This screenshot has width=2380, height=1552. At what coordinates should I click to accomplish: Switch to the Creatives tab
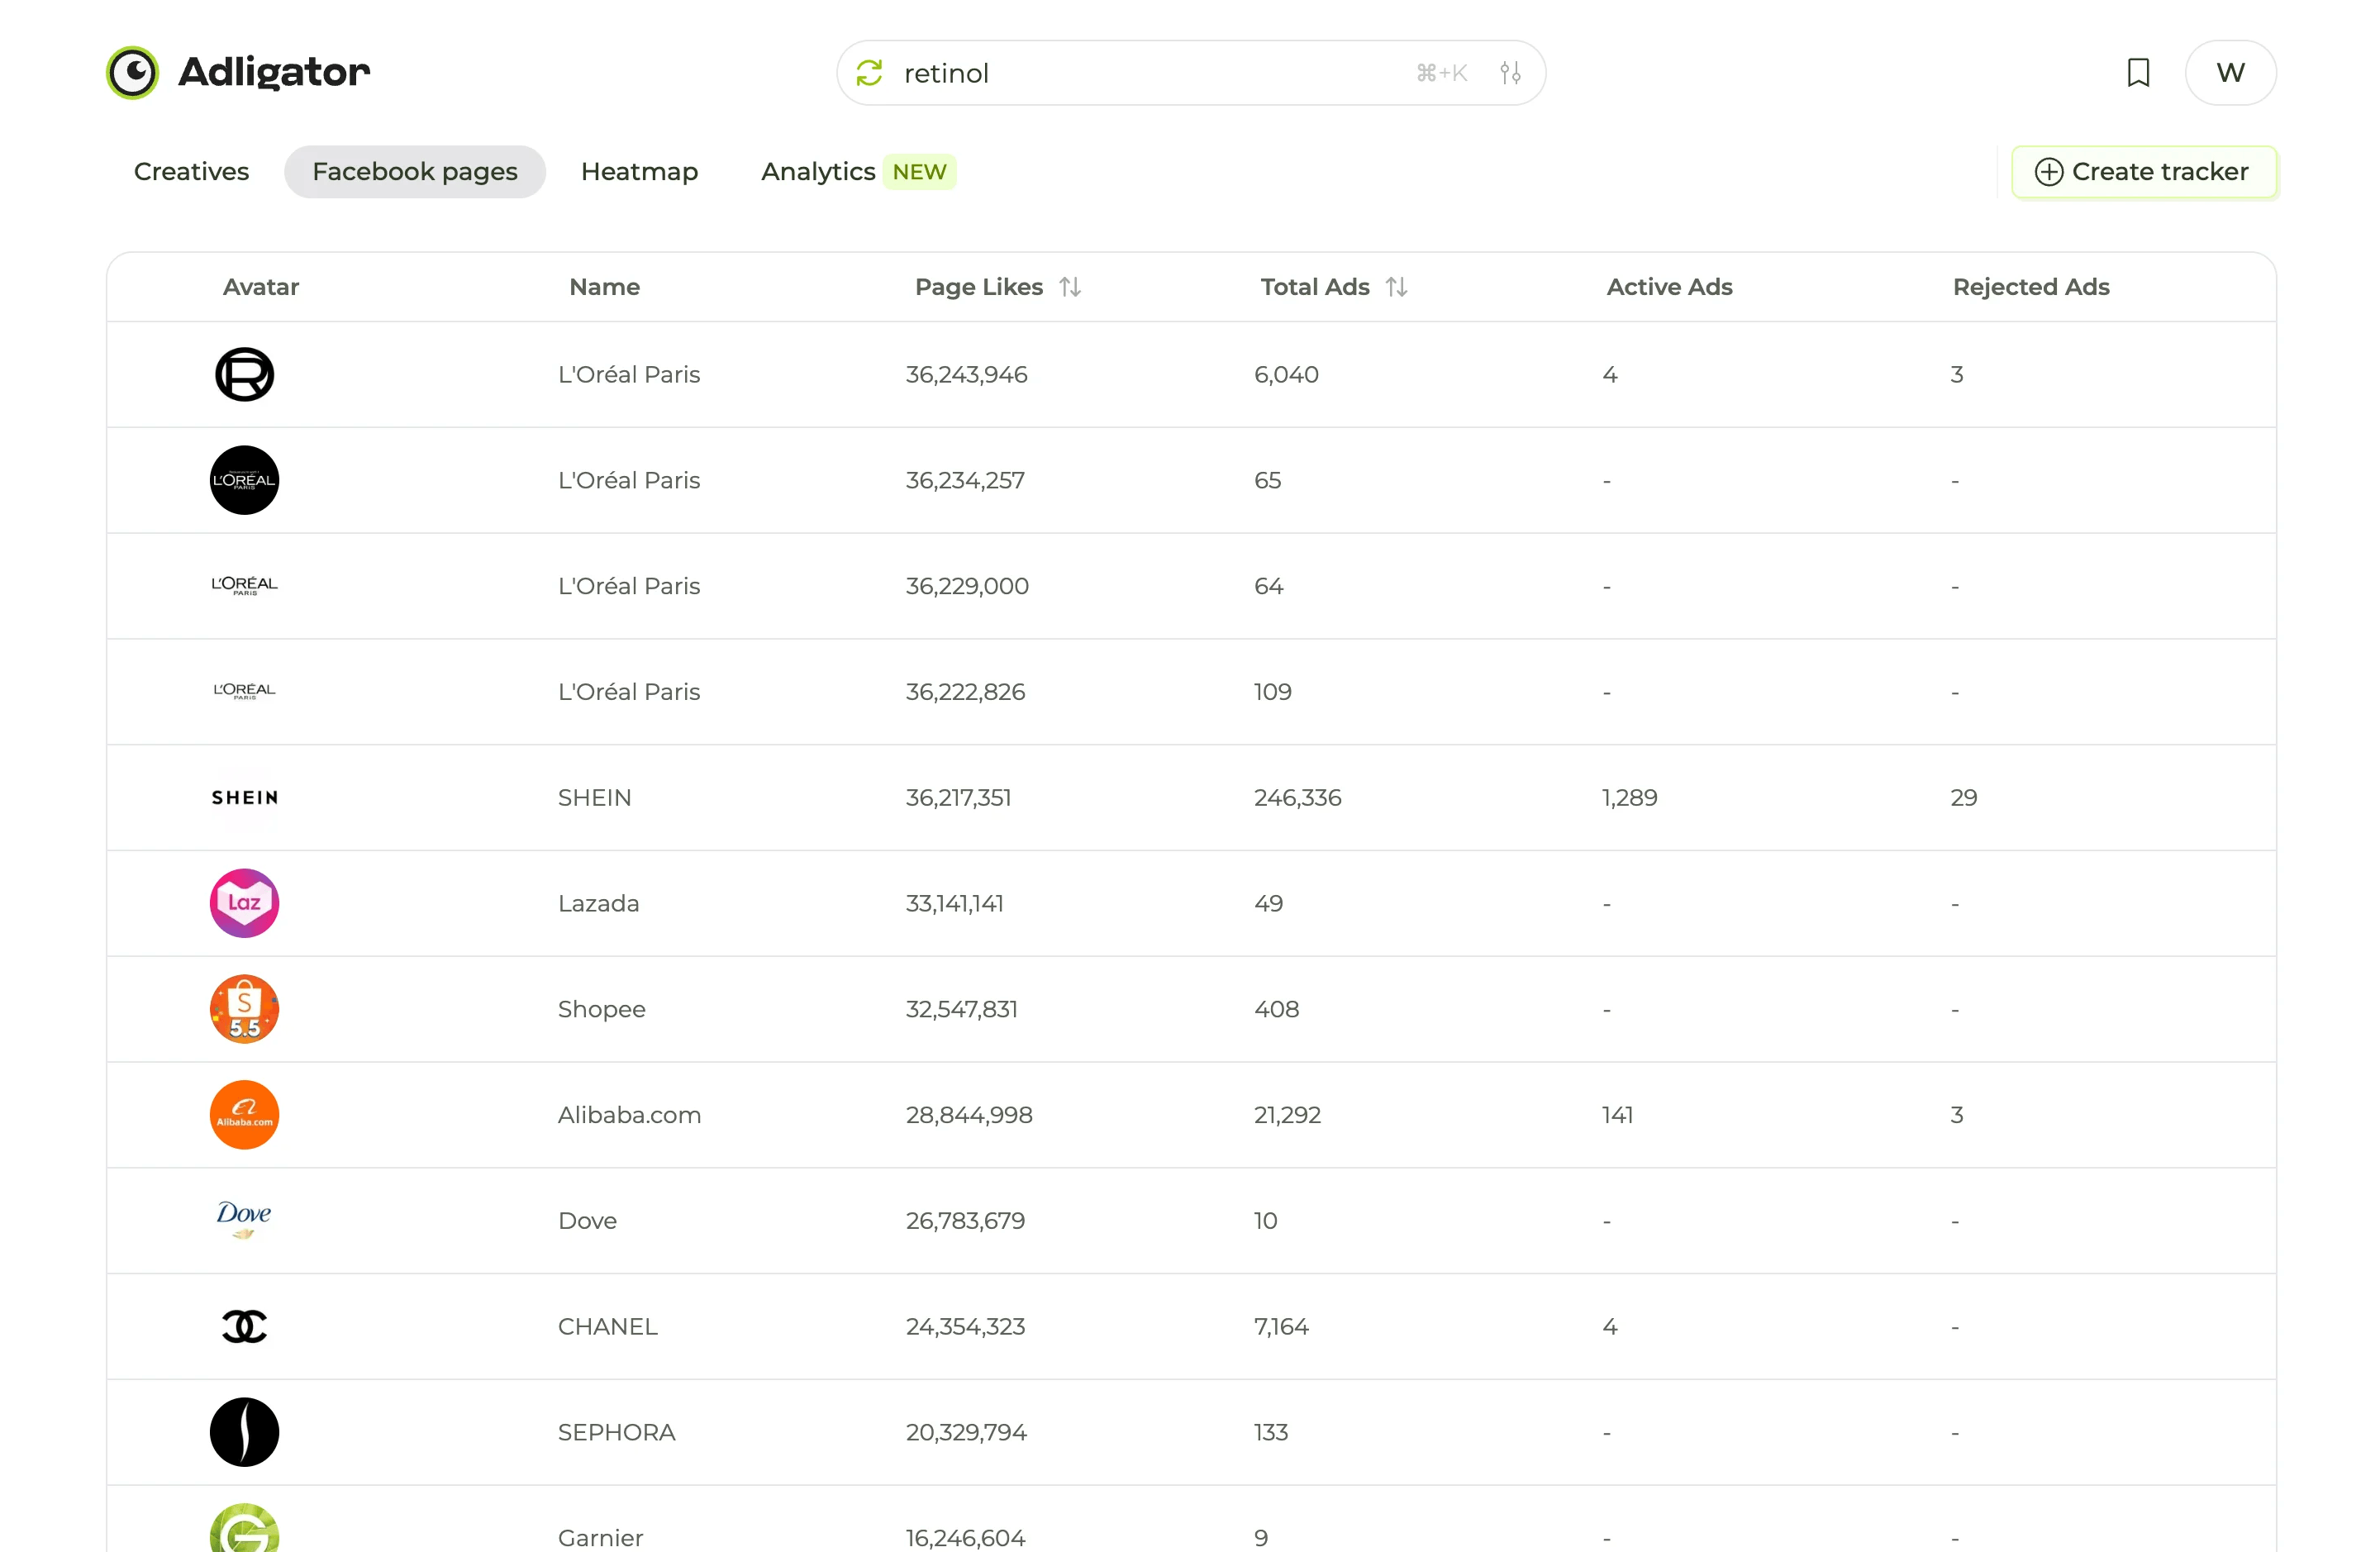(x=191, y=172)
